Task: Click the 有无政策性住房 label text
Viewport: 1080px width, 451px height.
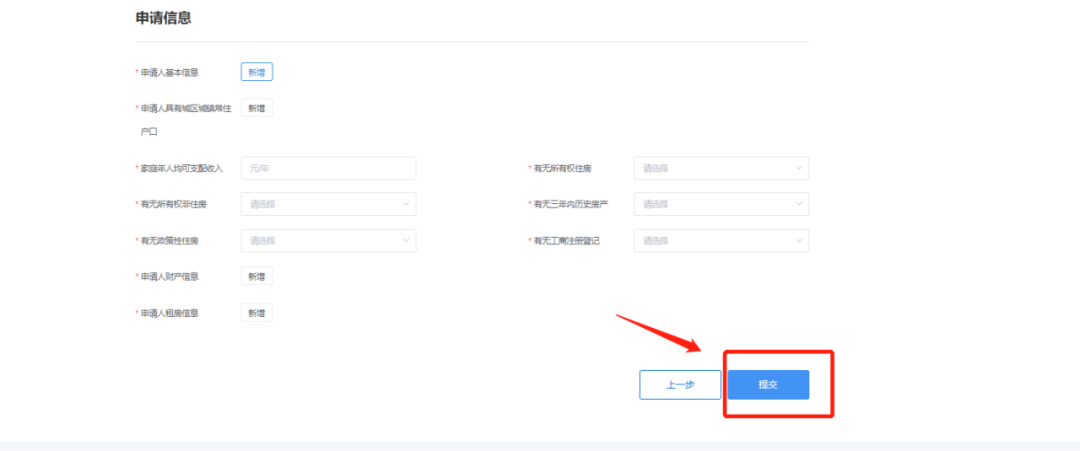Action: click(170, 241)
